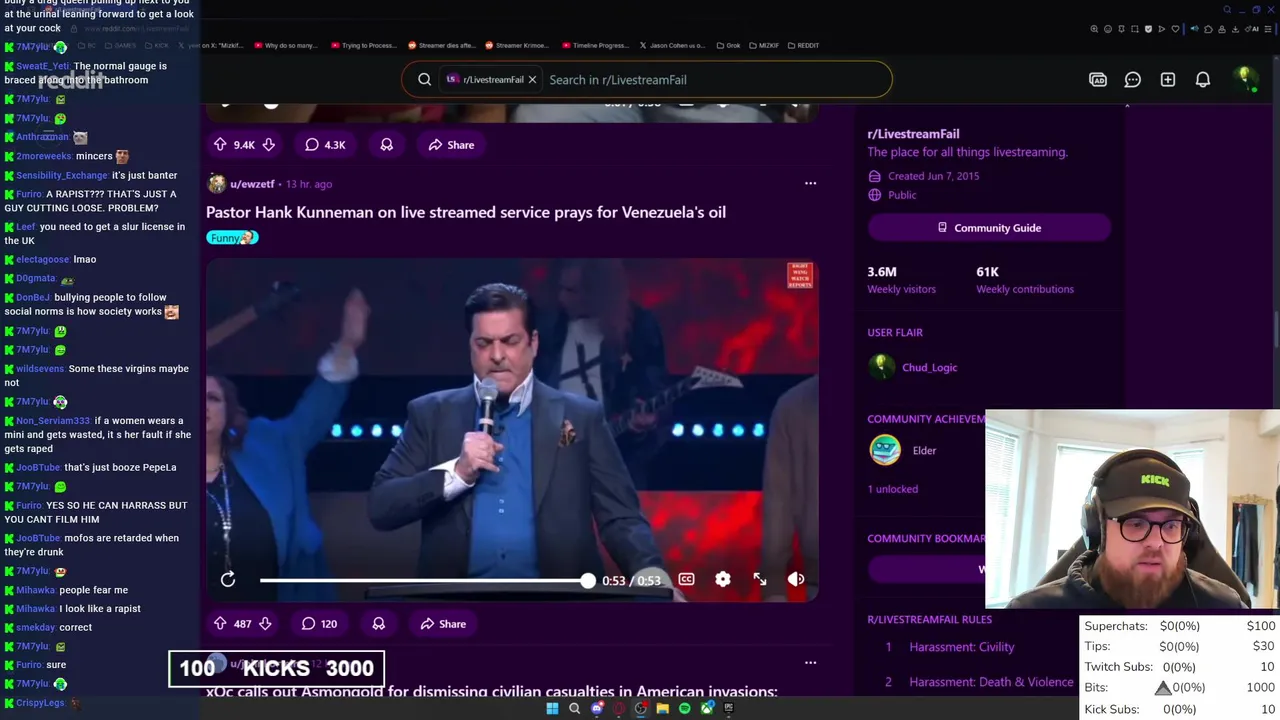
Task: Open Epic Games Launcher from taskbar
Action: (x=729, y=708)
